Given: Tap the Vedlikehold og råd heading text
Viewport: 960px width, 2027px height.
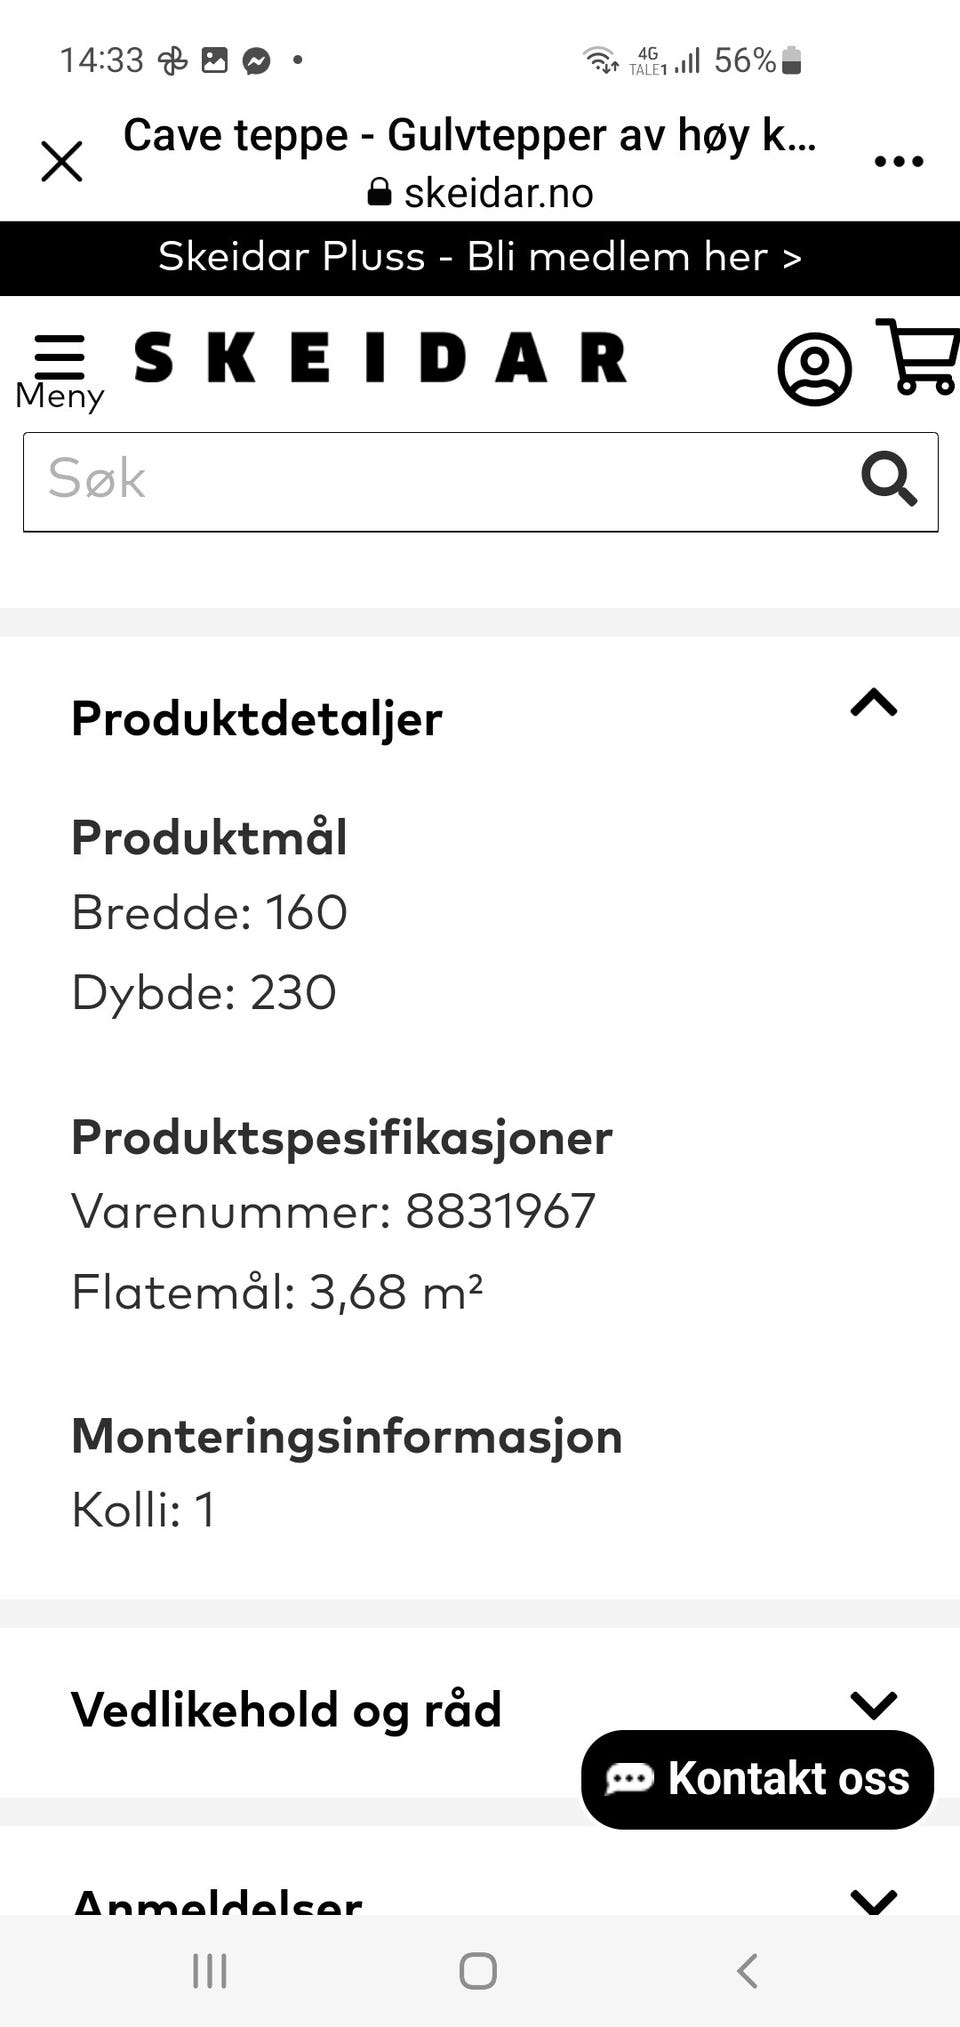Looking at the screenshot, I should click(x=286, y=1709).
